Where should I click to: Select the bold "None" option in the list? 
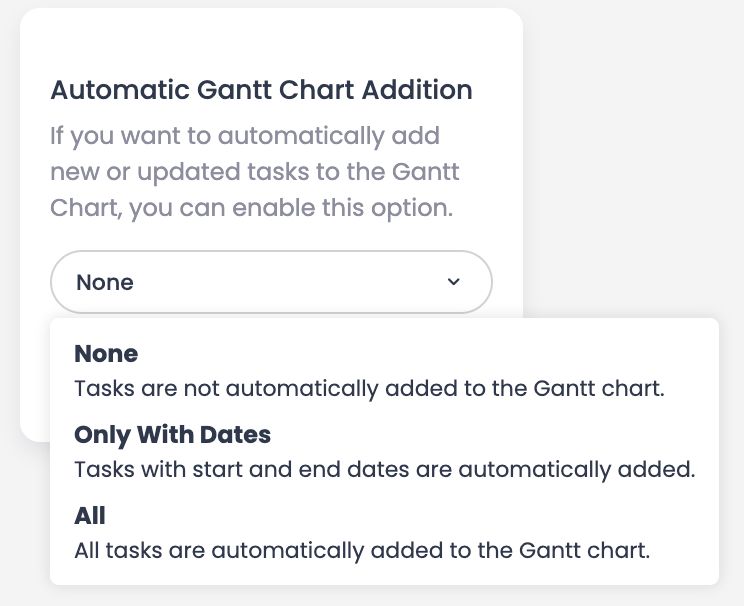[106, 354]
